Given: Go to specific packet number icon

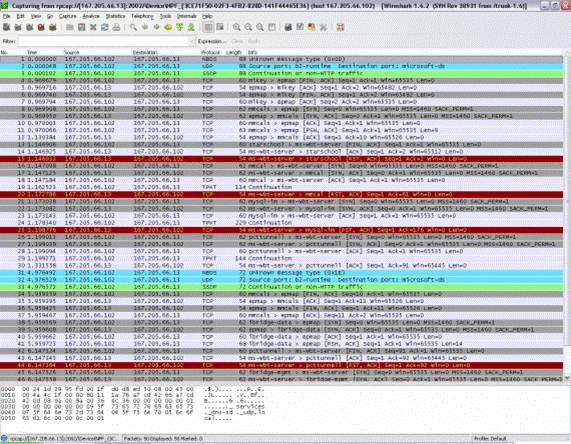Looking at the screenshot, I should 168,27.
